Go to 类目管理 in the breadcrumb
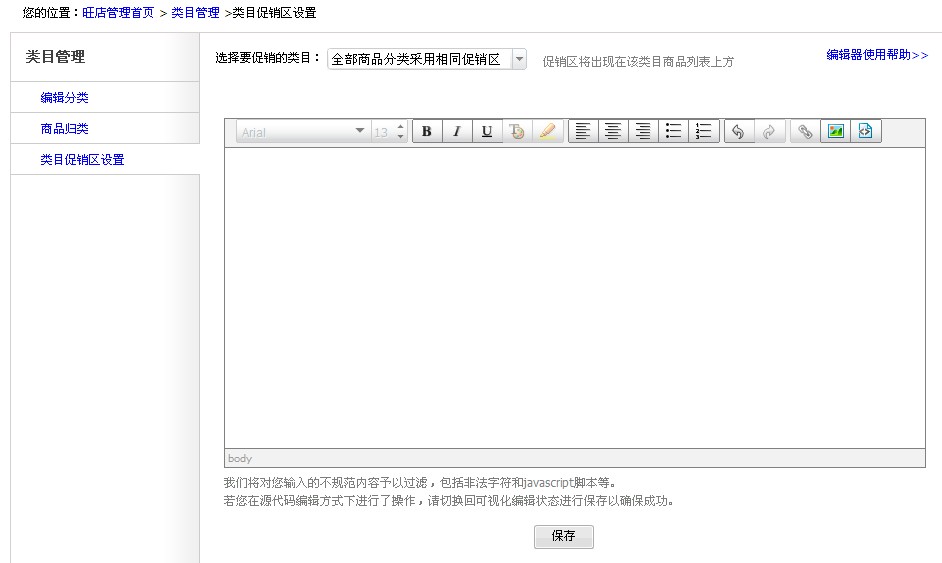The image size is (942, 563). [195, 13]
